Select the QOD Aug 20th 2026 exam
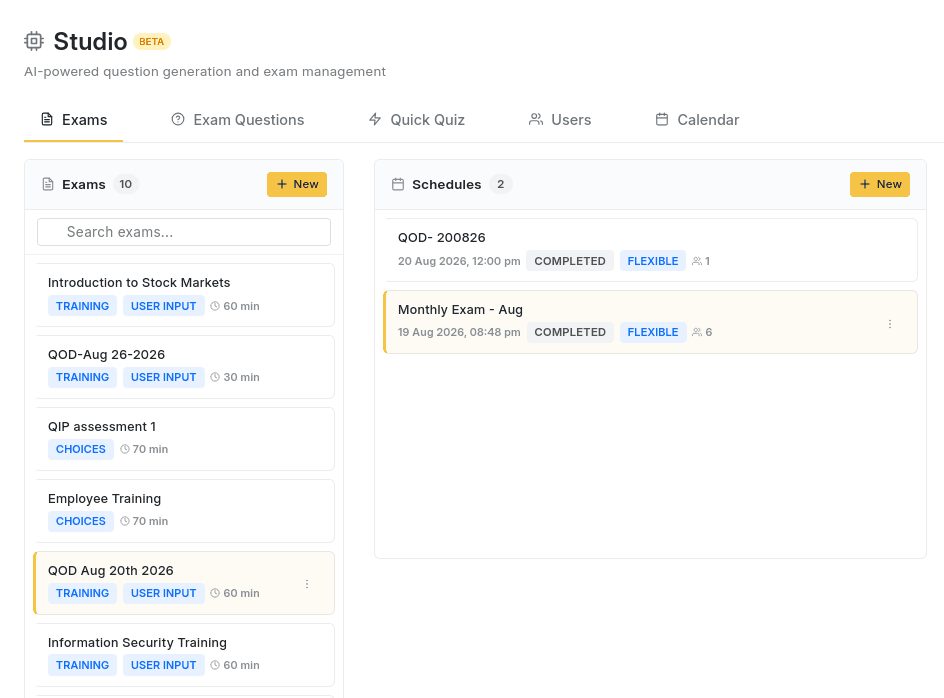Viewport: 944px width, 698px height. click(184, 583)
